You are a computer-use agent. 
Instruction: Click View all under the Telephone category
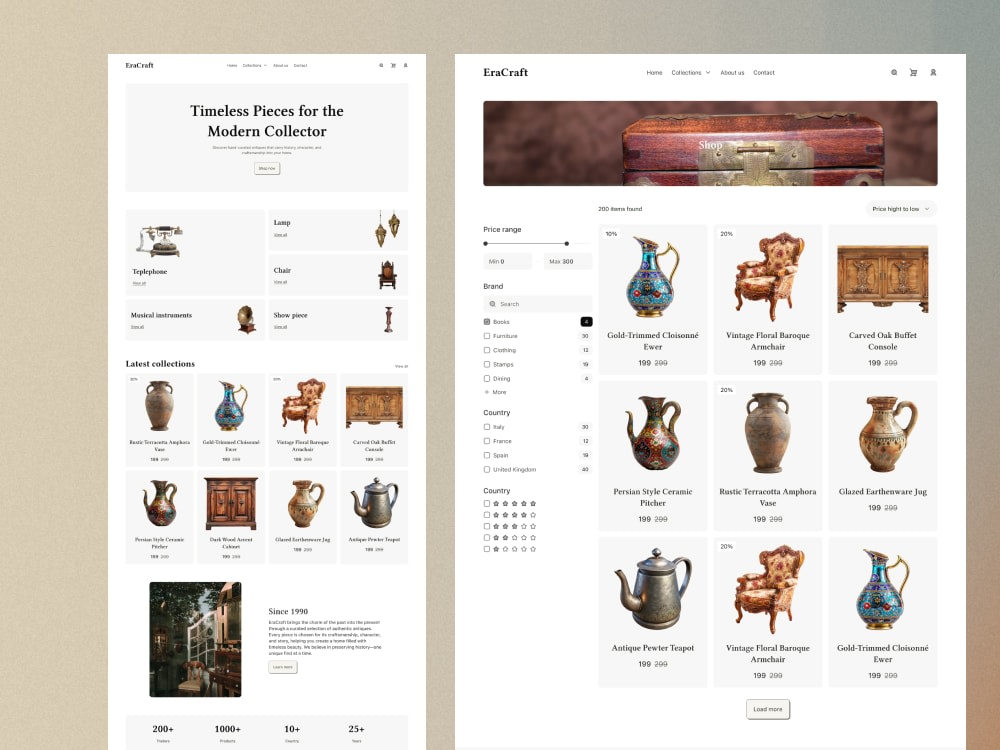[x=139, y=283]
